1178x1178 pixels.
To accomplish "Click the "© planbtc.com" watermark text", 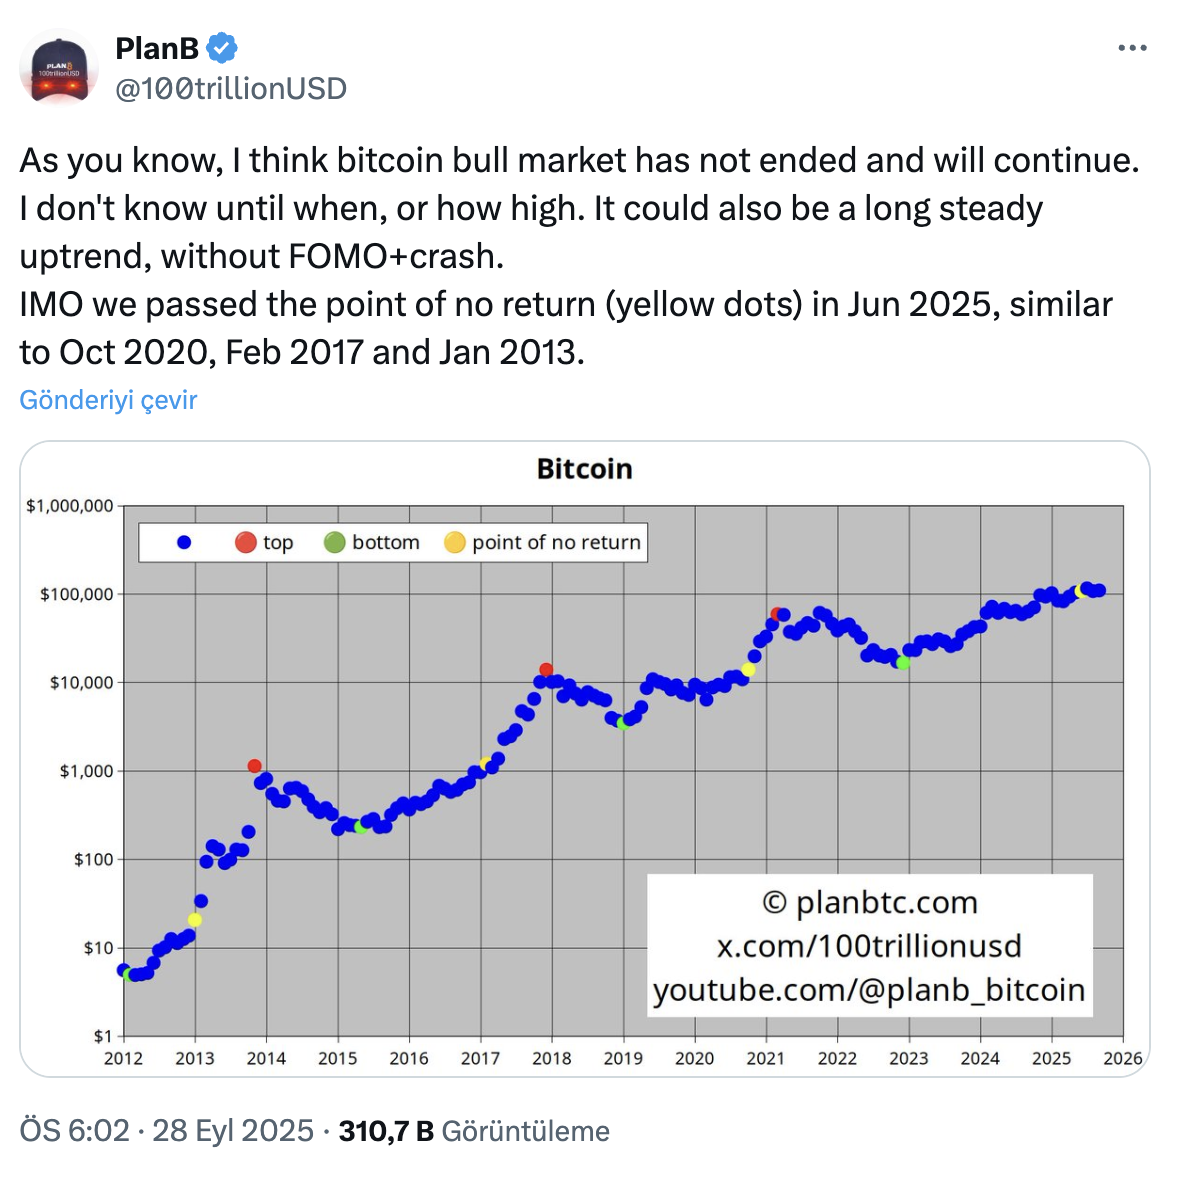I will tap(869, 902).
